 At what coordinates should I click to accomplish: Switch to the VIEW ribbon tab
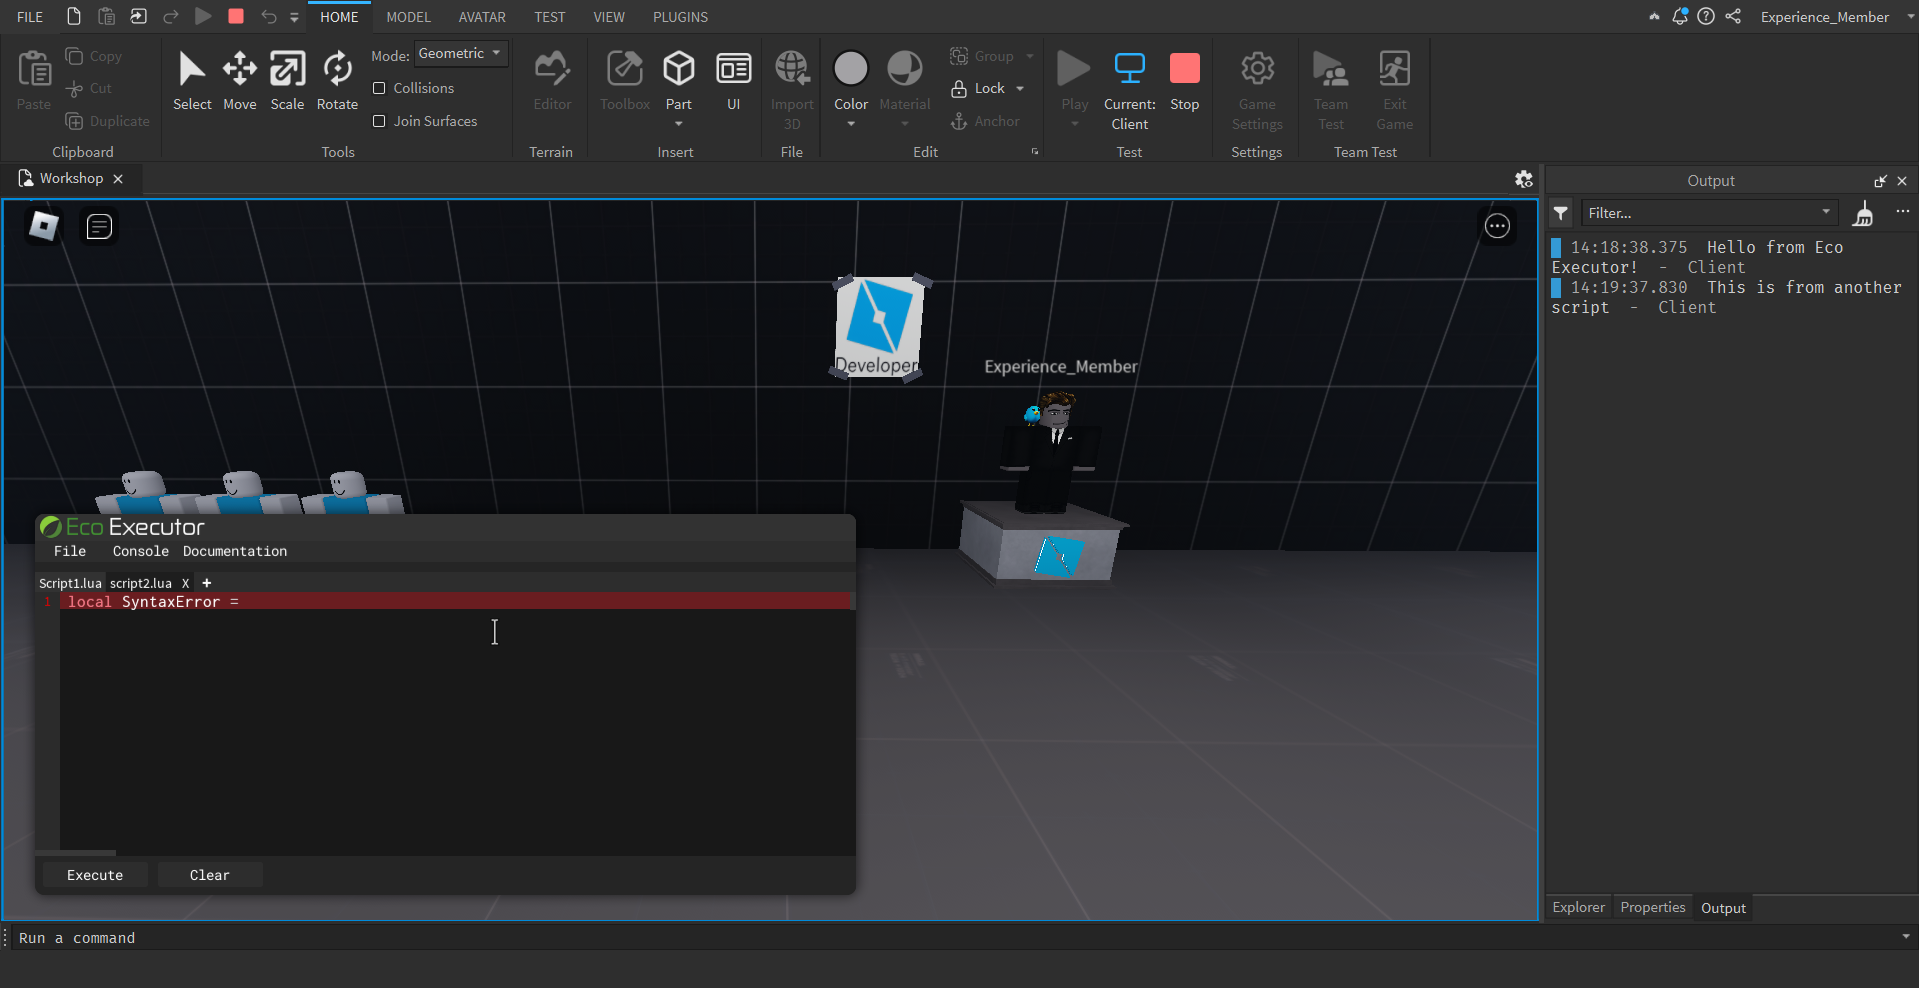[609, 17]
